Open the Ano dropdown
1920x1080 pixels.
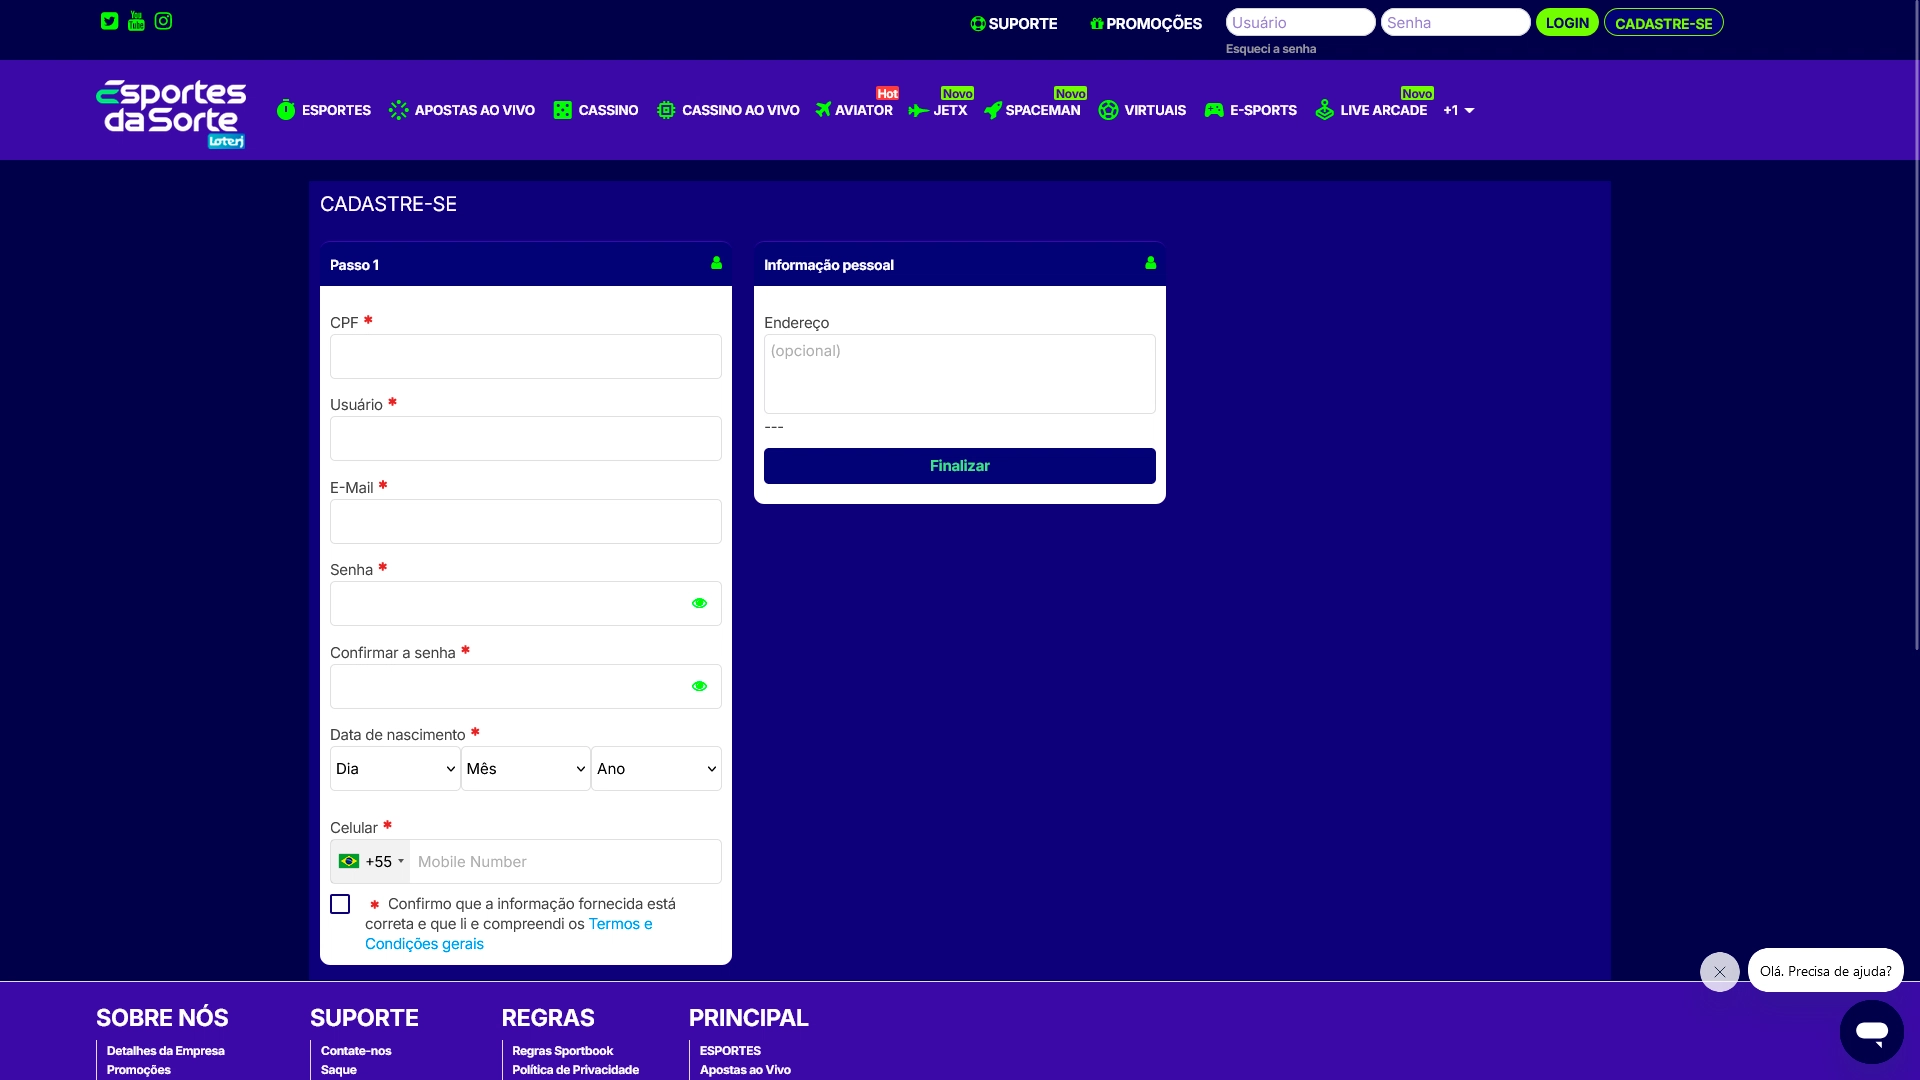coord(656,768)
